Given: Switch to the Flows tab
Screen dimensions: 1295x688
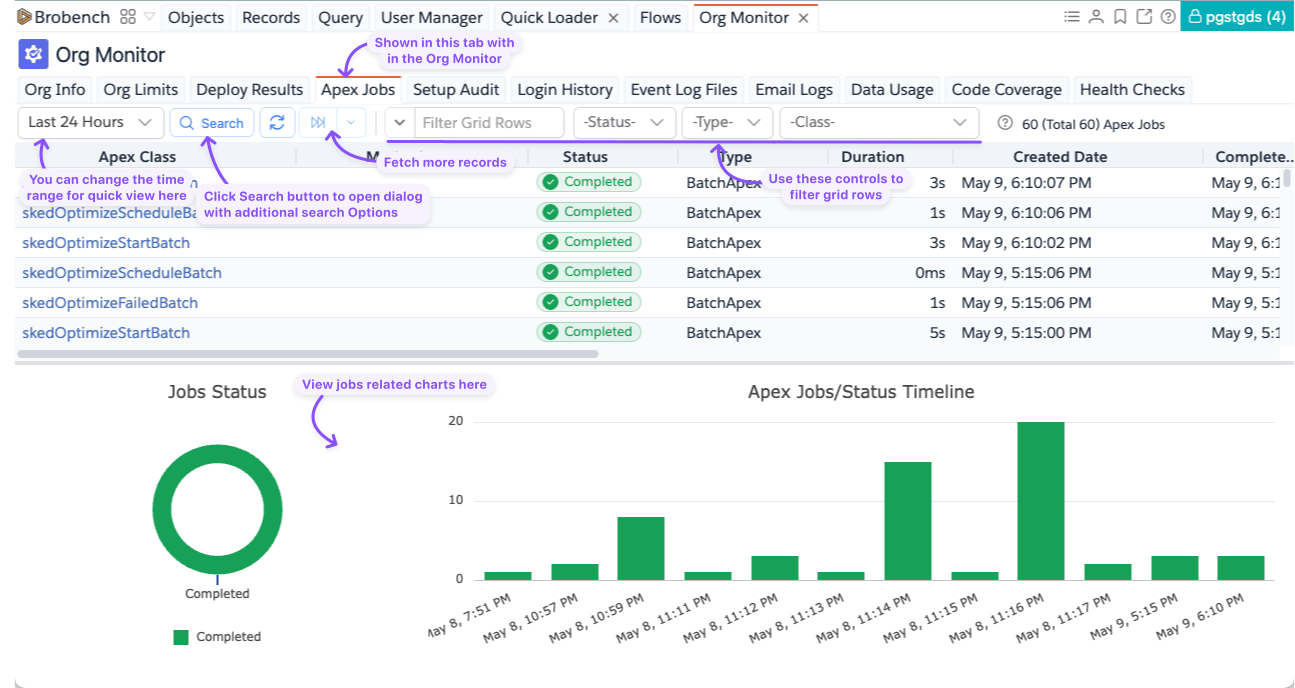Looking at the screenshot, I should point(660,18).
